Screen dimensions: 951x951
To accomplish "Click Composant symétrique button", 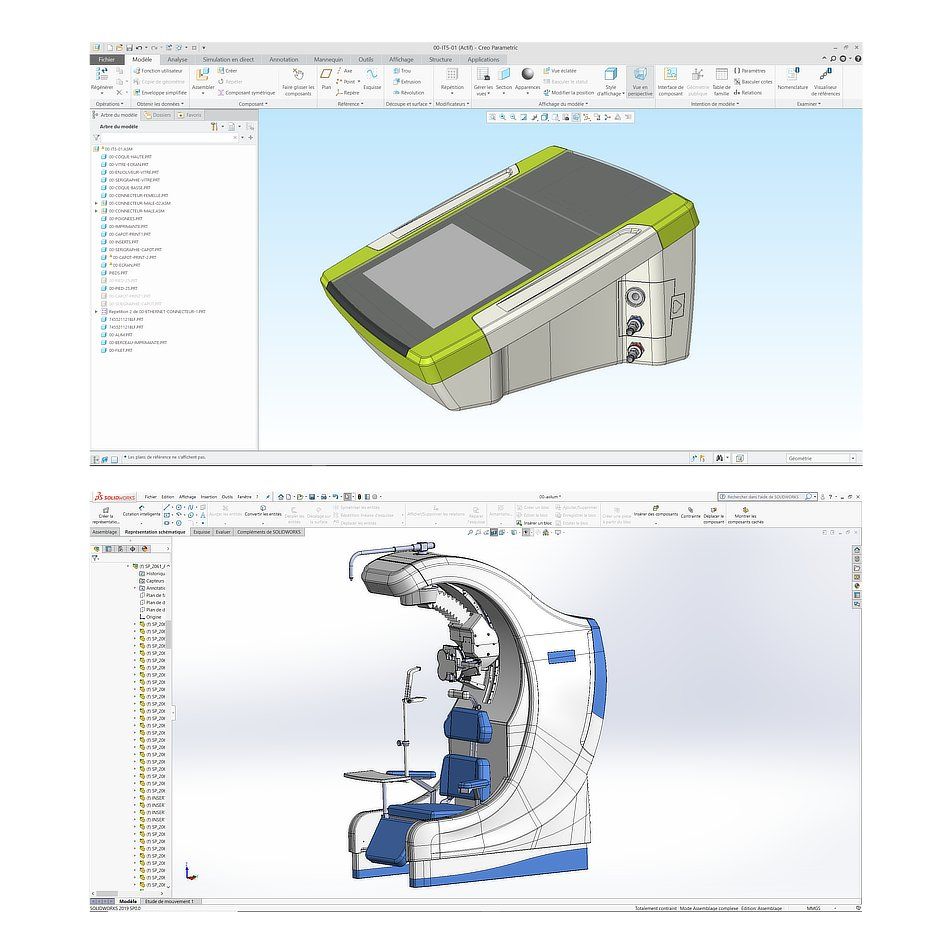I will coord(246,93).
